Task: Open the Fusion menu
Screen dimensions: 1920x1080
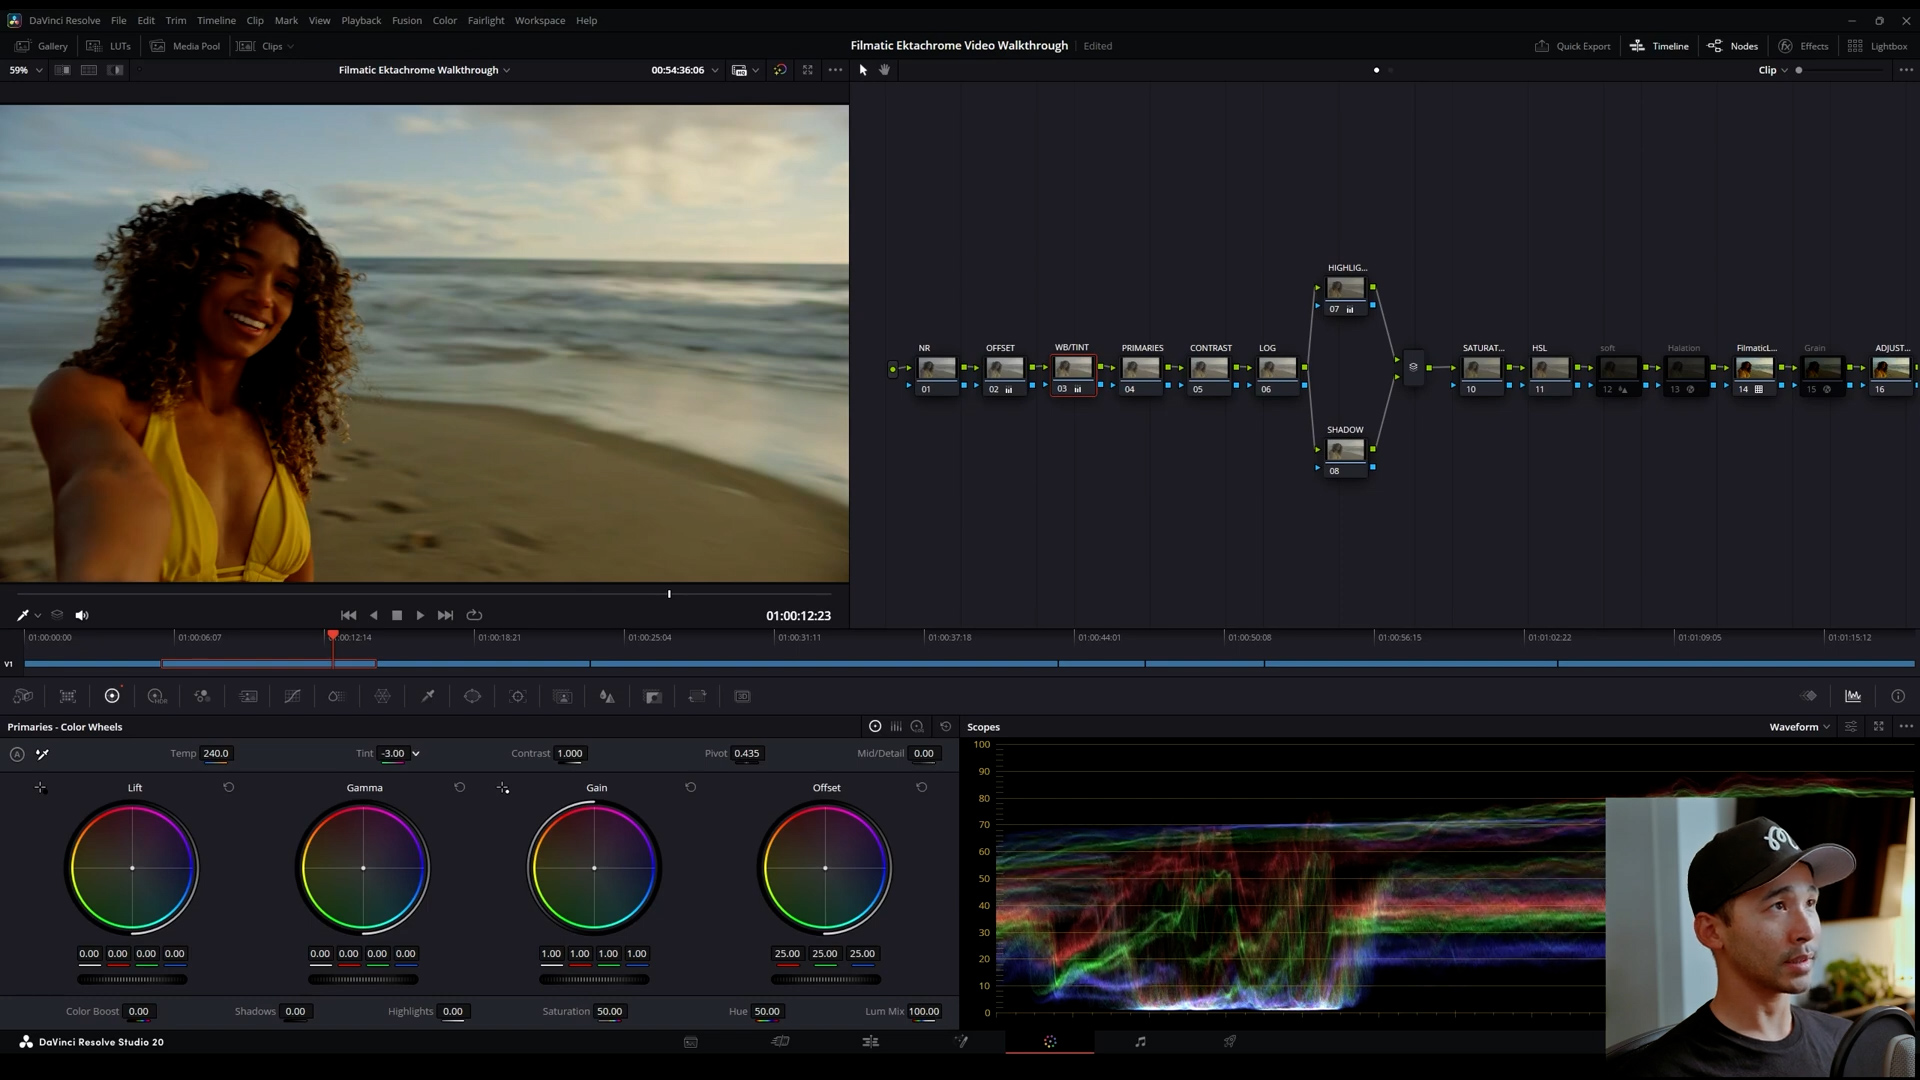Action: [x=406, y=20]
